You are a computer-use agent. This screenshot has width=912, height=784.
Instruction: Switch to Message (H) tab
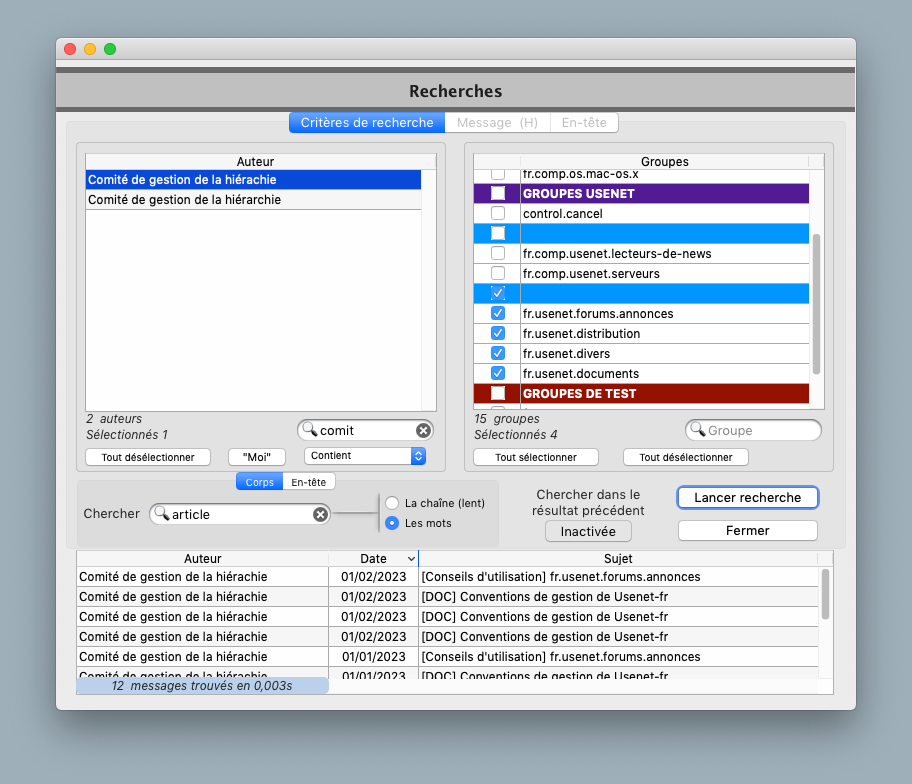click(x=497, y=123)
